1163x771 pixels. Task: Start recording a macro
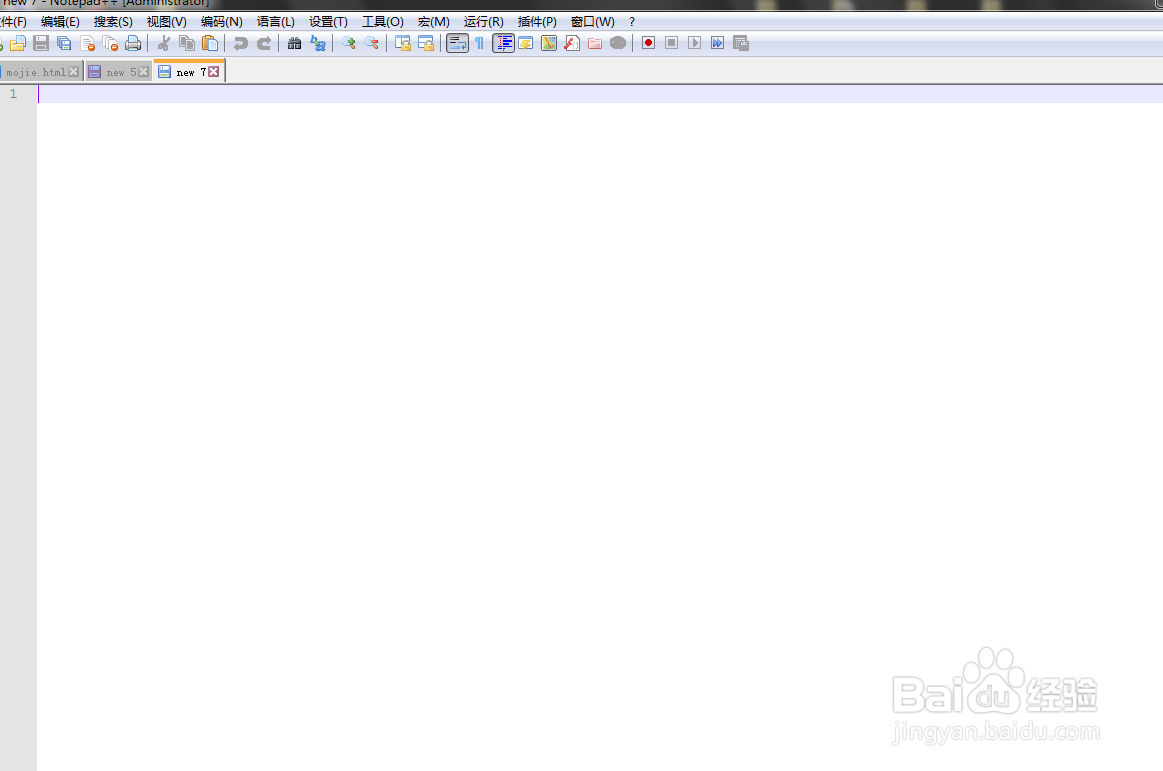click(647, 43)
